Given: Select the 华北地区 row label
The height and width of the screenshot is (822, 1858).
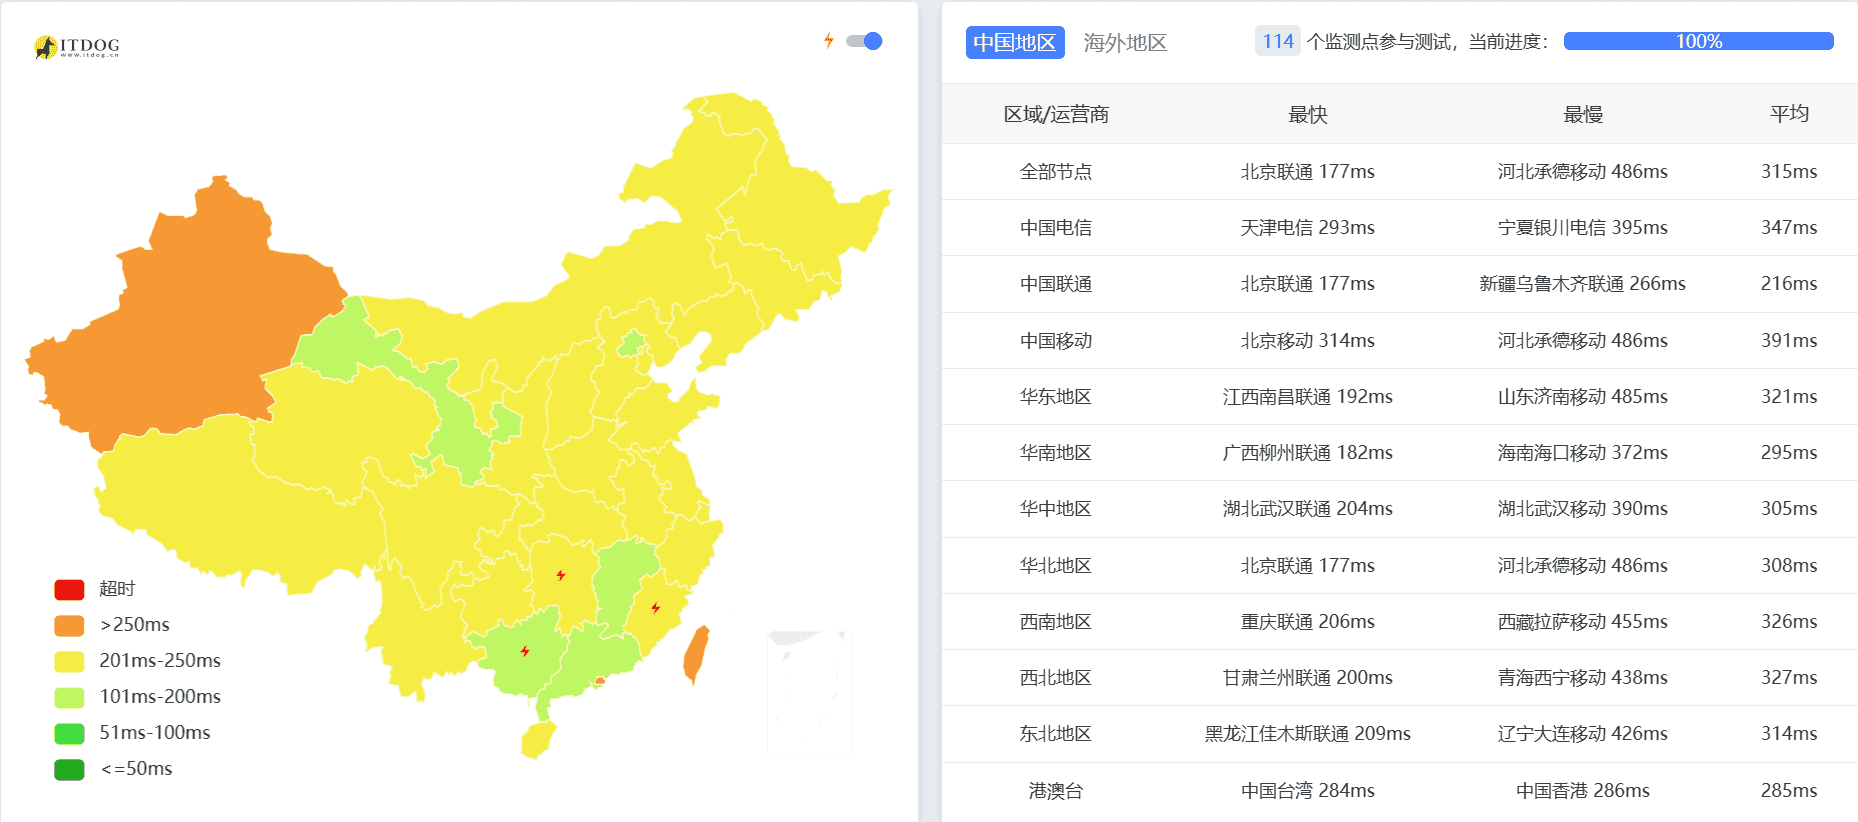Looking at the screenshot, I should coord(1056,566).
